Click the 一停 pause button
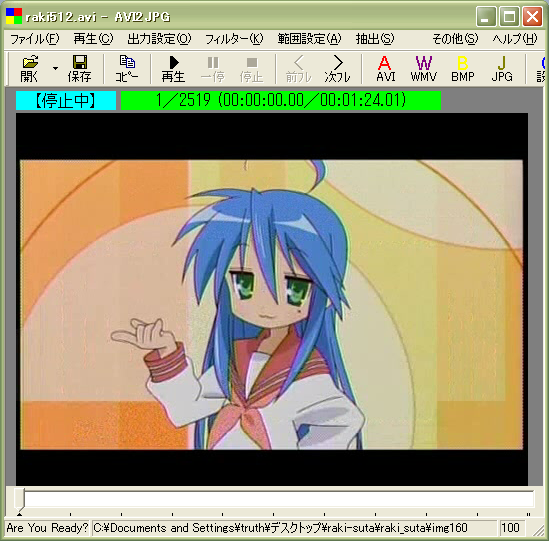The height and width of the screenshot is (541, 549). 213,69
